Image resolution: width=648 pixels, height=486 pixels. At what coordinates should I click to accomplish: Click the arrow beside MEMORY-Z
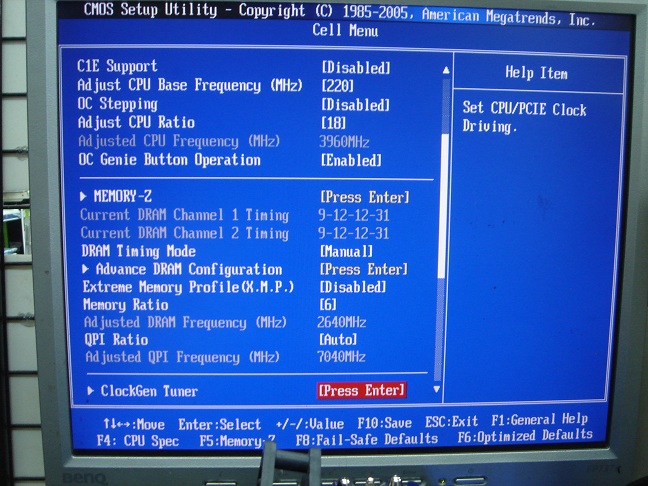point(83,196)
